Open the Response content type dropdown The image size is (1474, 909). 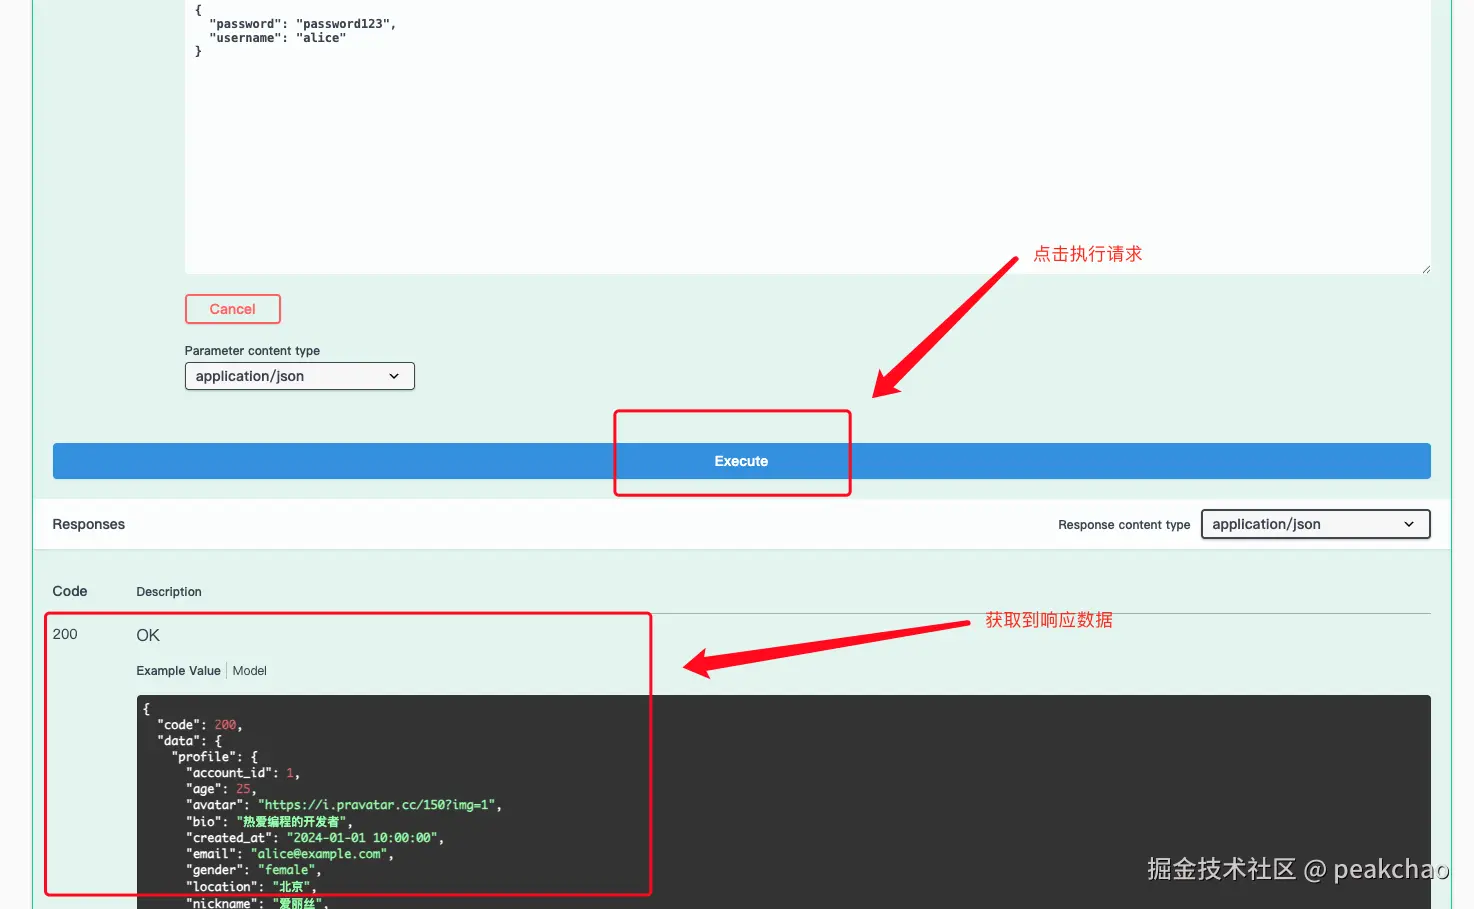pyautogui.click(x=1315, y=524)
